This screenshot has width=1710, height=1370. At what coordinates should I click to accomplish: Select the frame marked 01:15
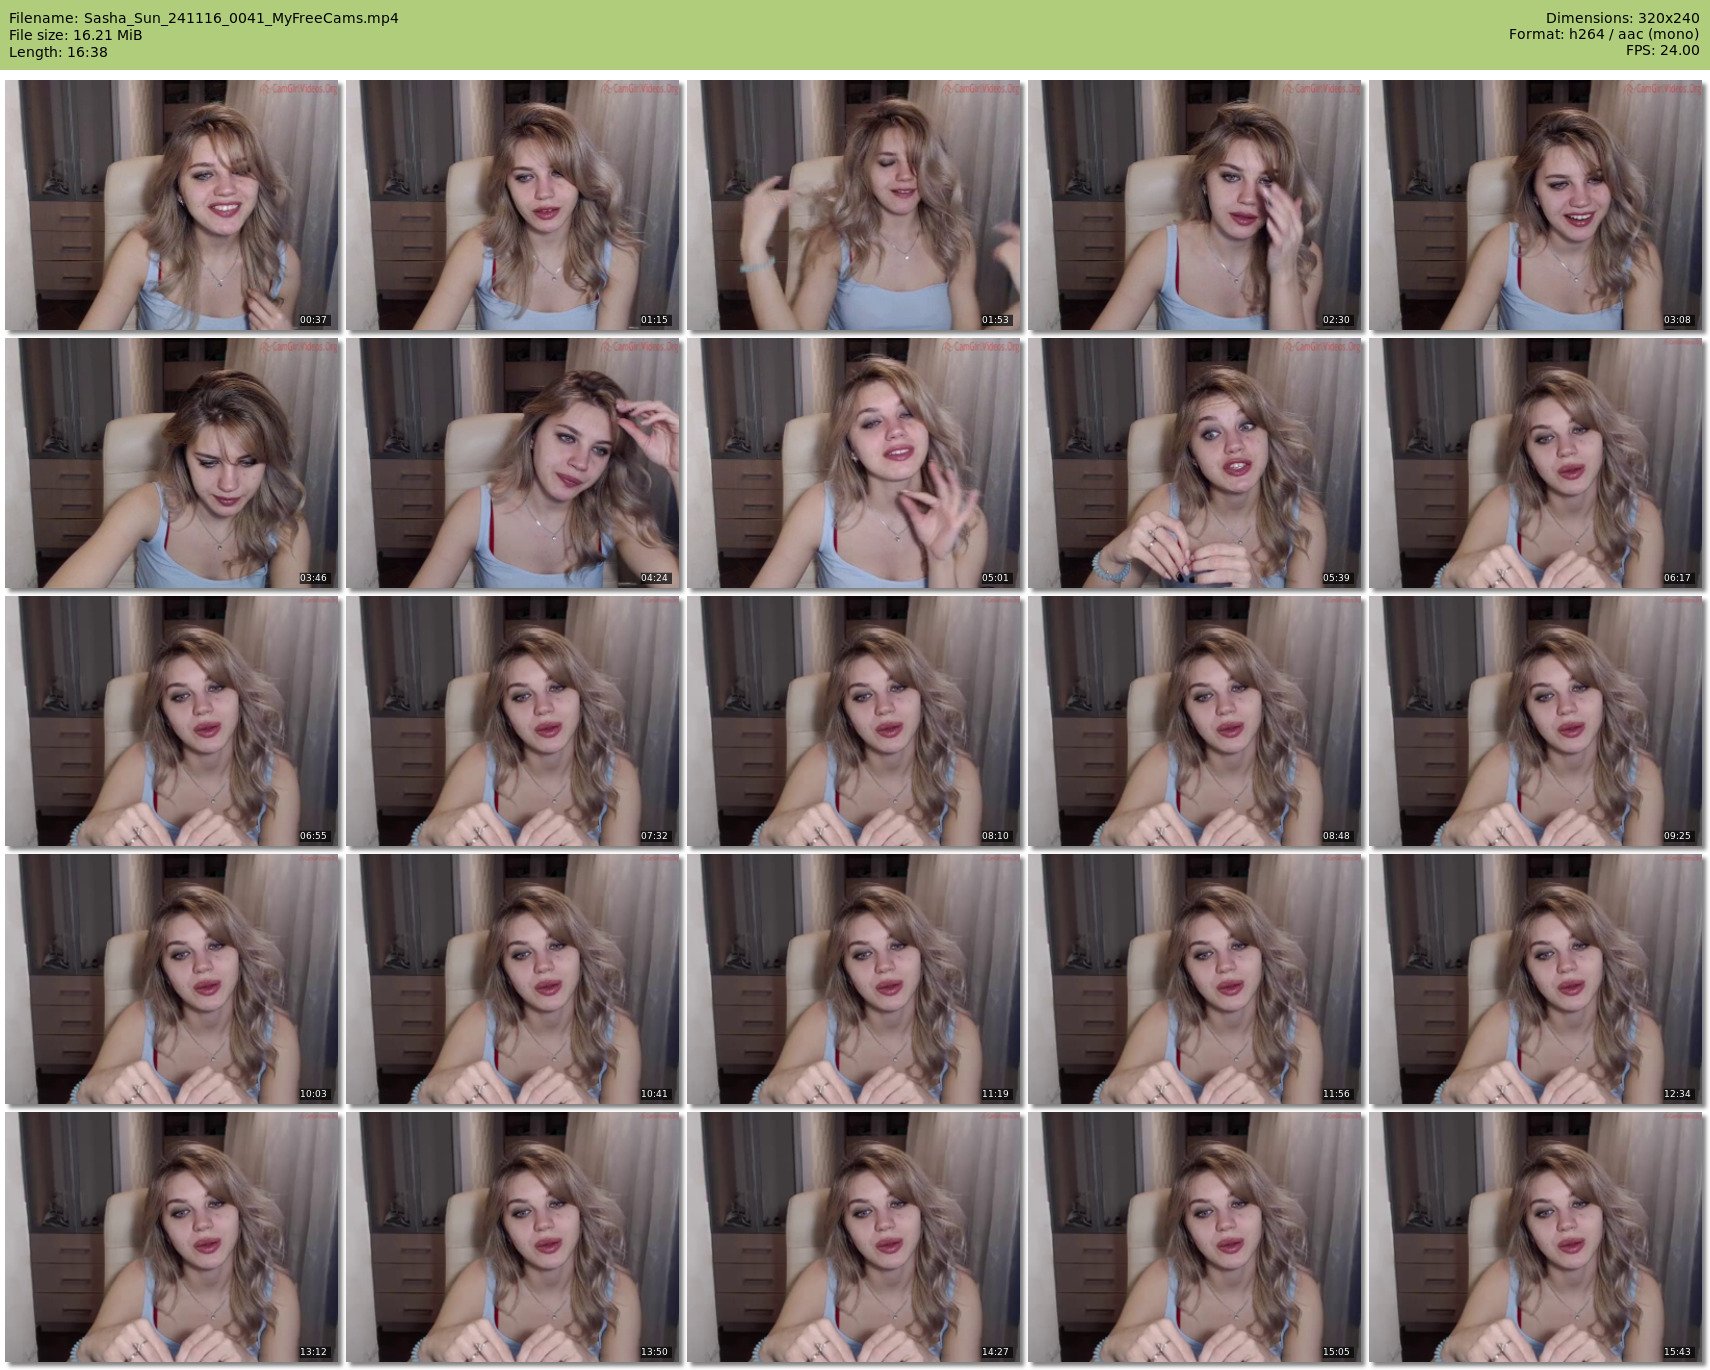(513, 205)
